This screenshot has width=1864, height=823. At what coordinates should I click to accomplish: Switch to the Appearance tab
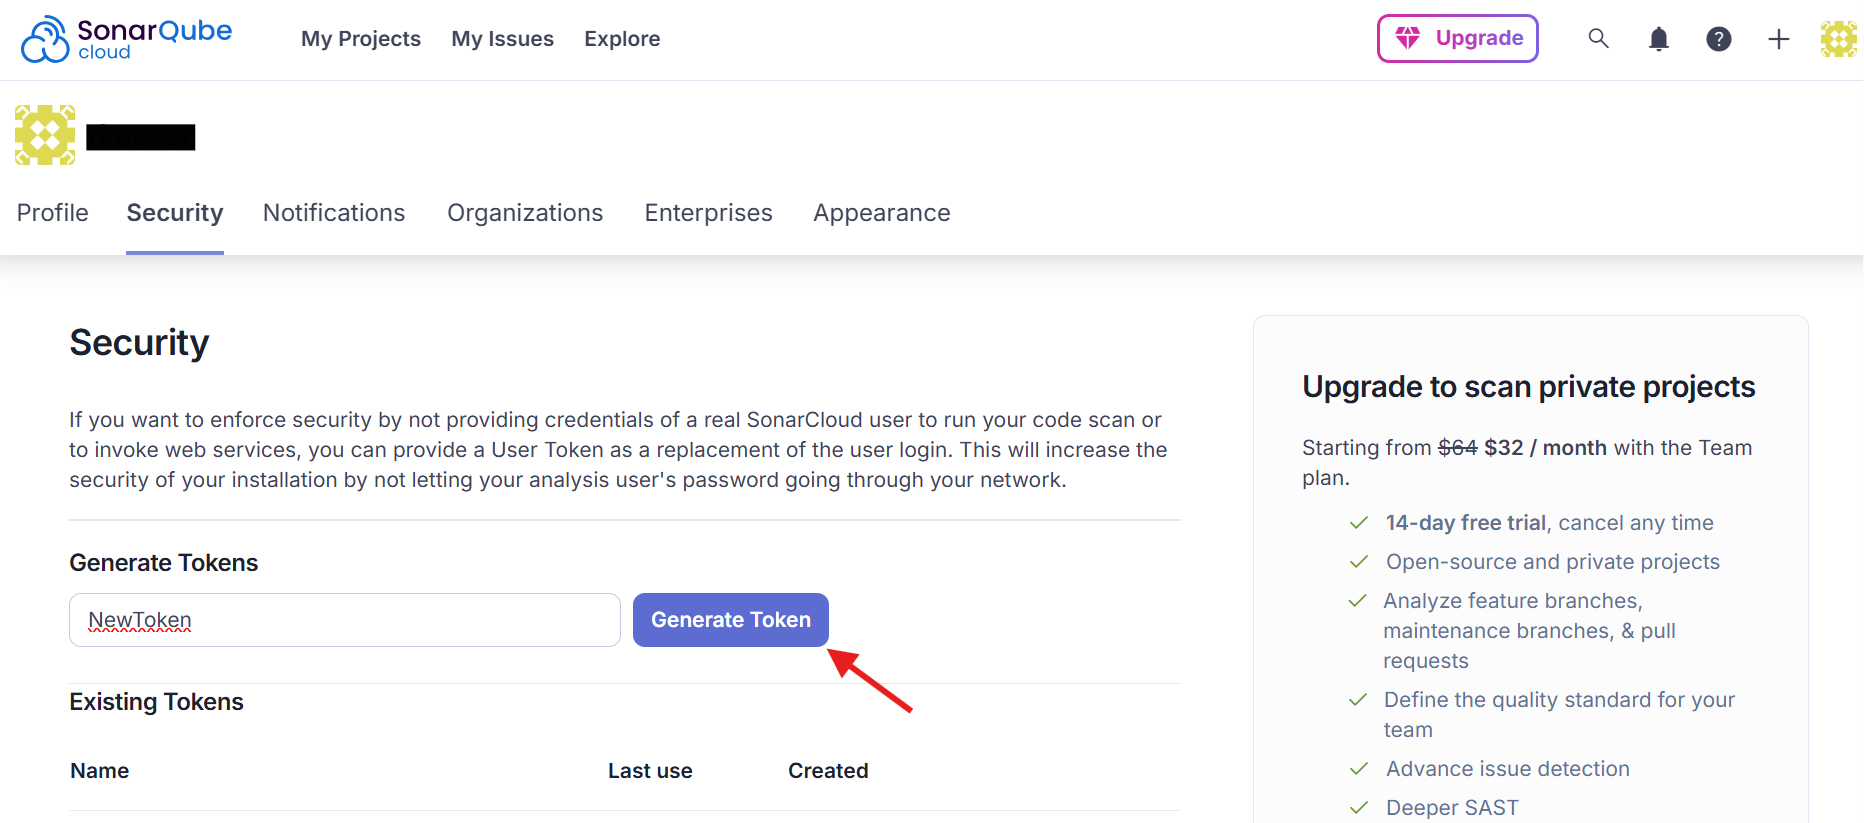(x=881, y=213)
